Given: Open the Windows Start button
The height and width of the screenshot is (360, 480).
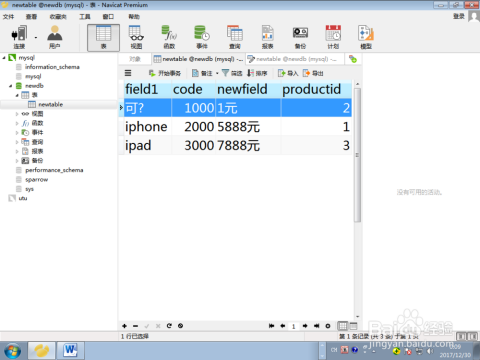Looking at the screenshot, I should pos(13,351).
